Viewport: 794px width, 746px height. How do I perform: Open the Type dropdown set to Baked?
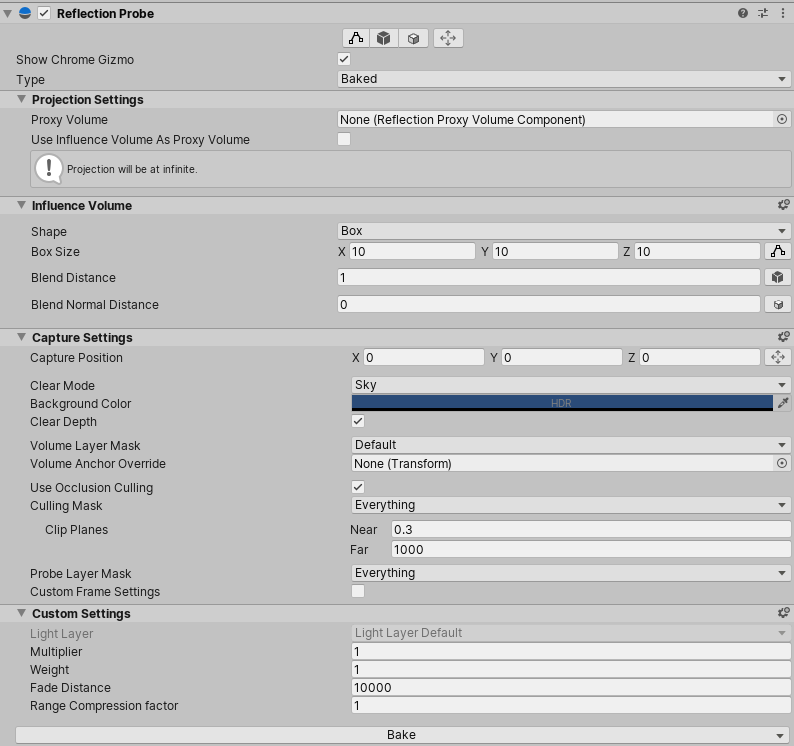point(564,79)
